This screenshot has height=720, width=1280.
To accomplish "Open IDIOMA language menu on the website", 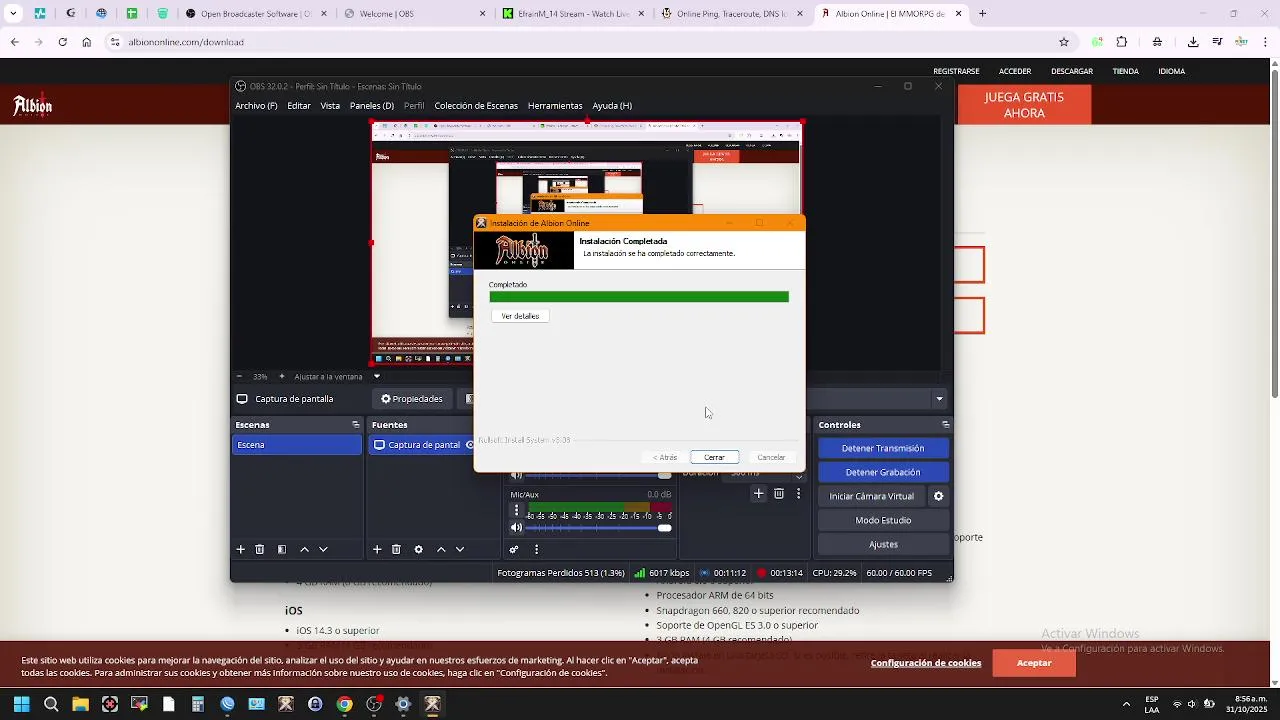I will [x=1172, y=71].
